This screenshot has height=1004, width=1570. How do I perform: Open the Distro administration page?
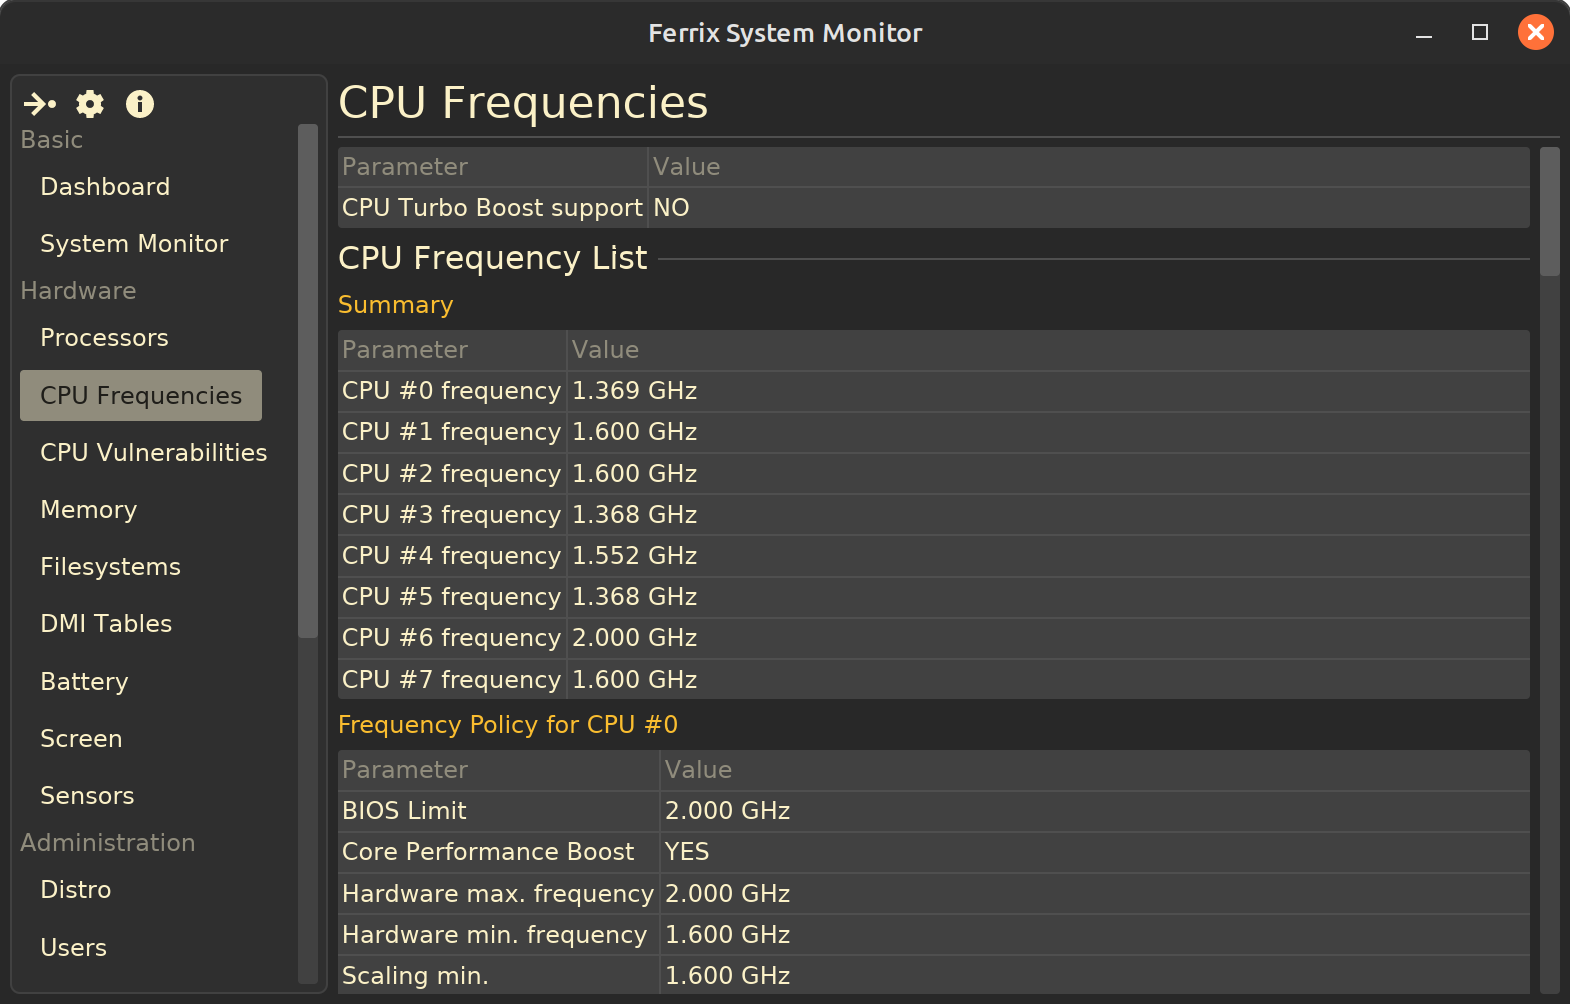pos(76,890)
